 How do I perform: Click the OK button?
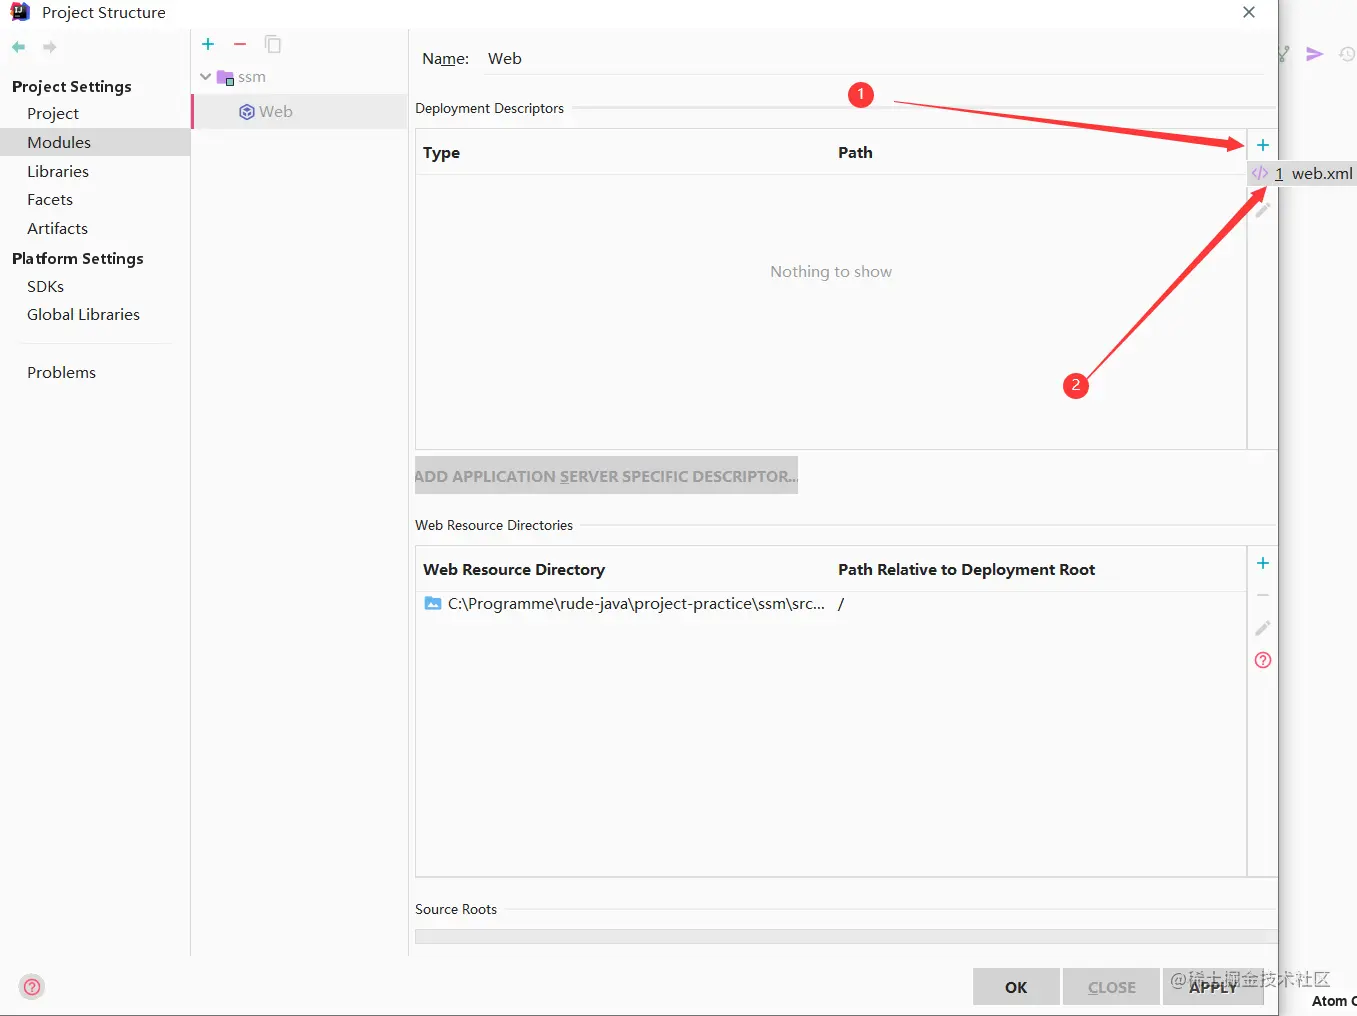tap(1016, 987)
